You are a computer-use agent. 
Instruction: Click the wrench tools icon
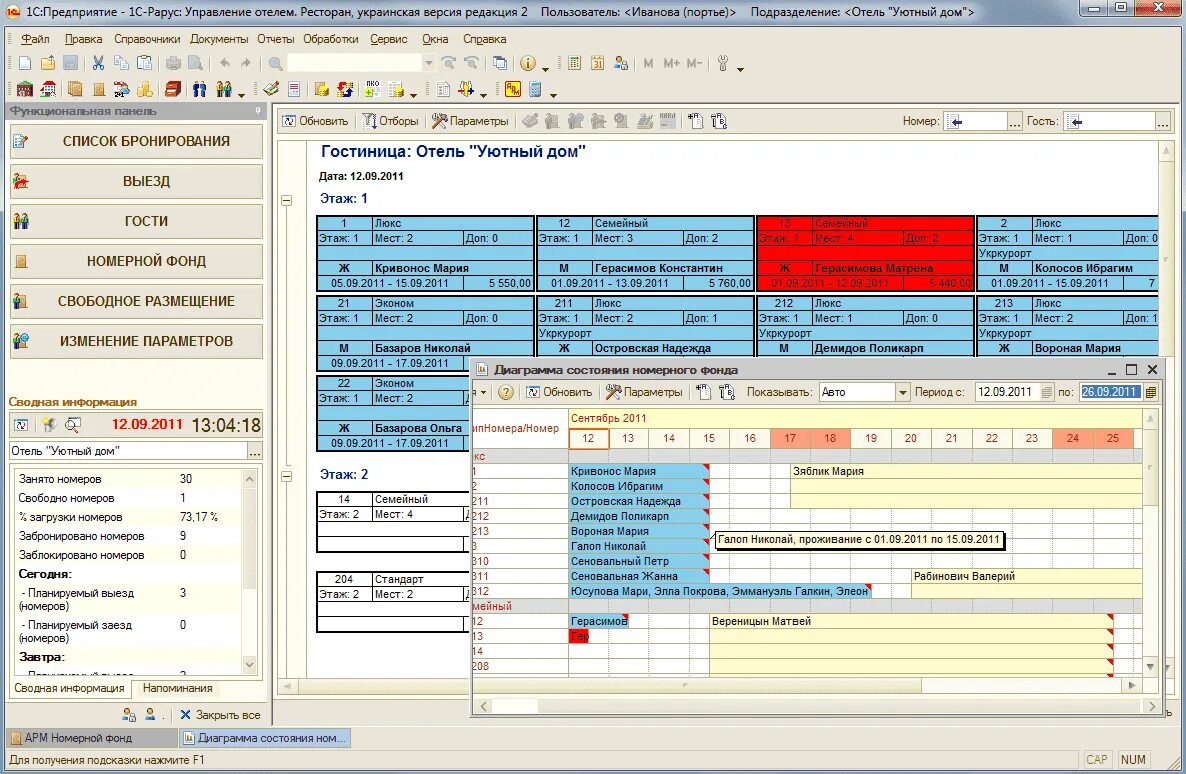click(x=723, y=64)
